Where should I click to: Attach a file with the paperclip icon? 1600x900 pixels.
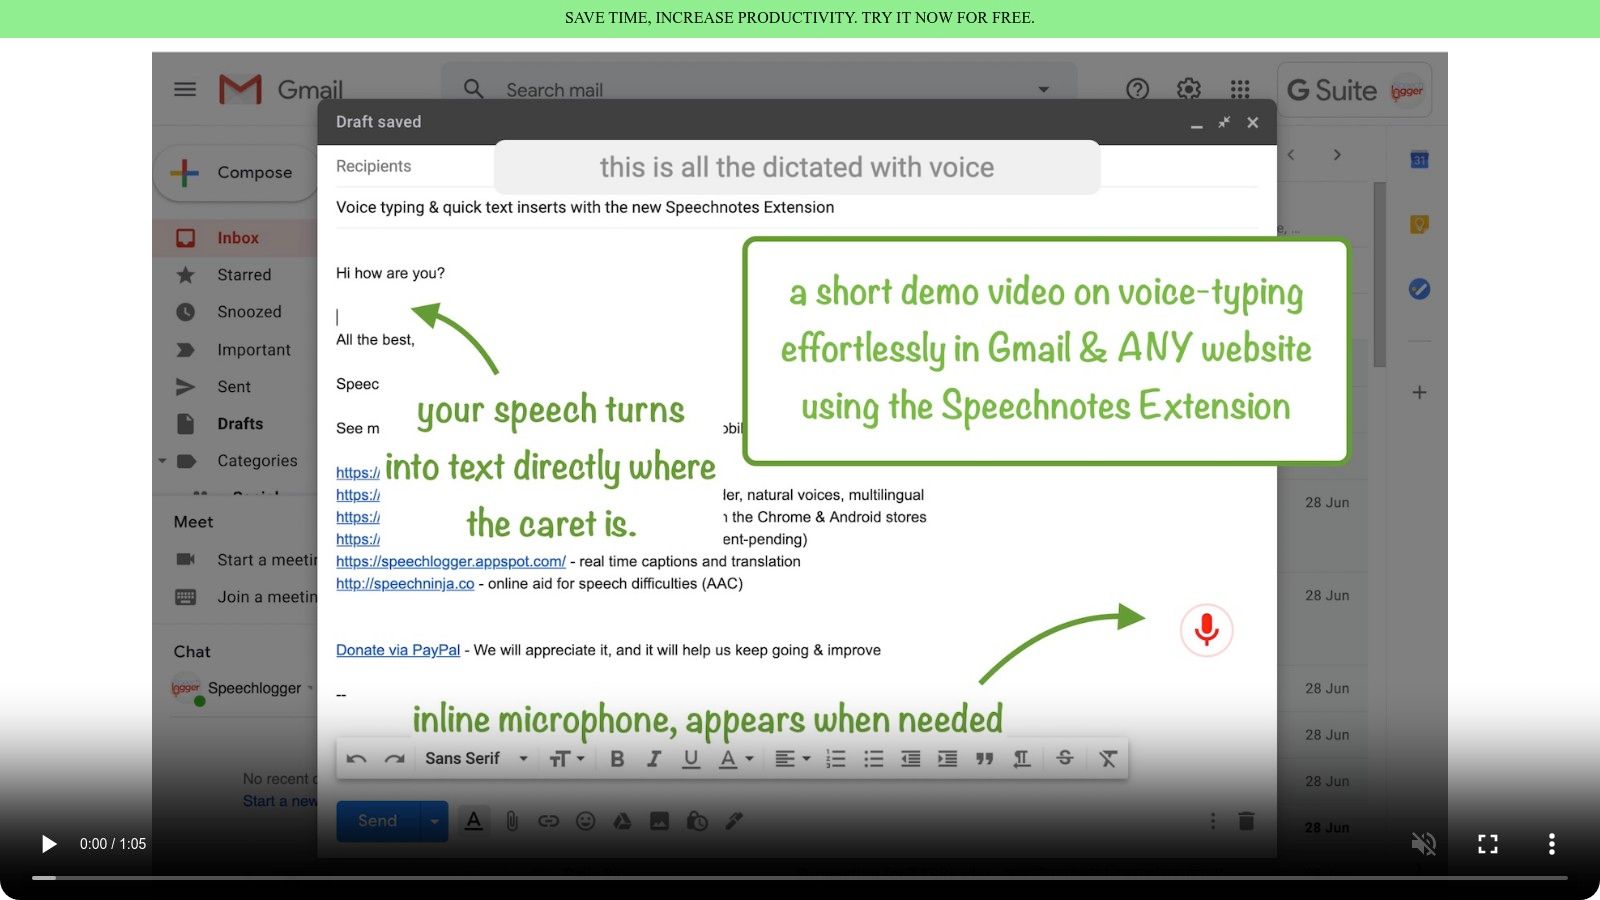coord(511,820)
